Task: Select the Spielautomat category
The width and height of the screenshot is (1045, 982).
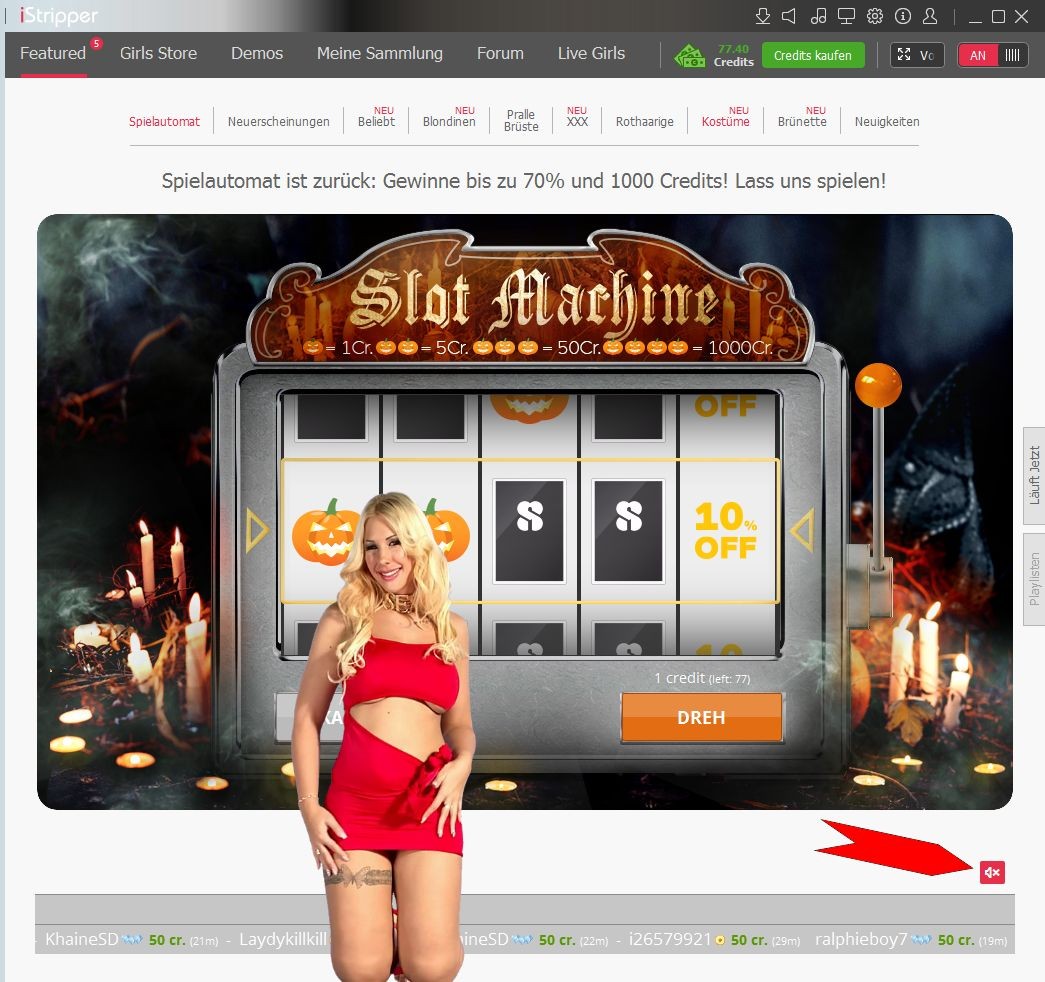Action: (x=164, y=121)
